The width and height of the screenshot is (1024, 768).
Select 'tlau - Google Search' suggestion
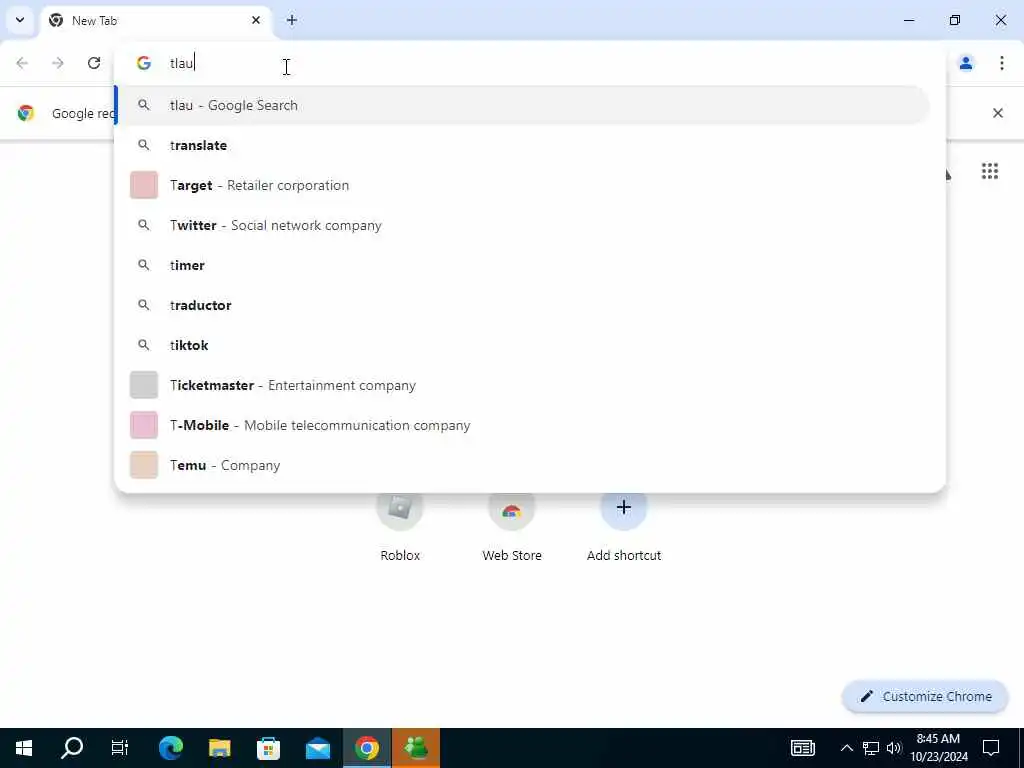click(522, 105)
